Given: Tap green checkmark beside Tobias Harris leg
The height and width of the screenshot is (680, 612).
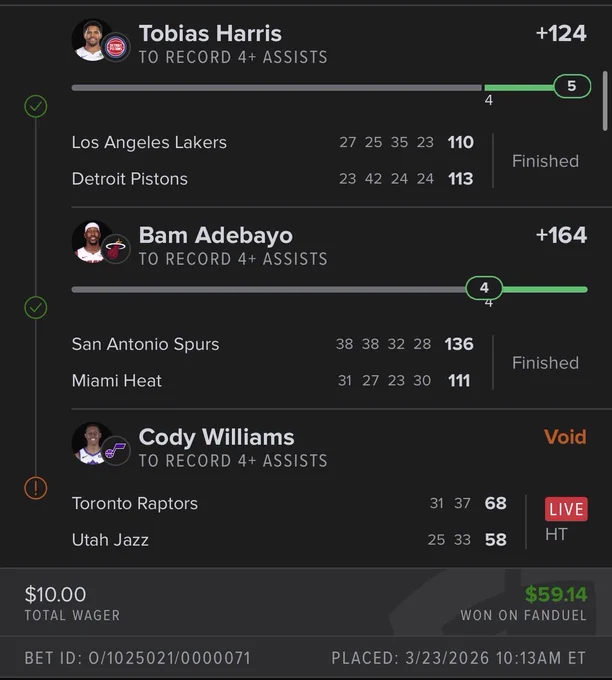Looking at the screenshot, I should [36, 106].
